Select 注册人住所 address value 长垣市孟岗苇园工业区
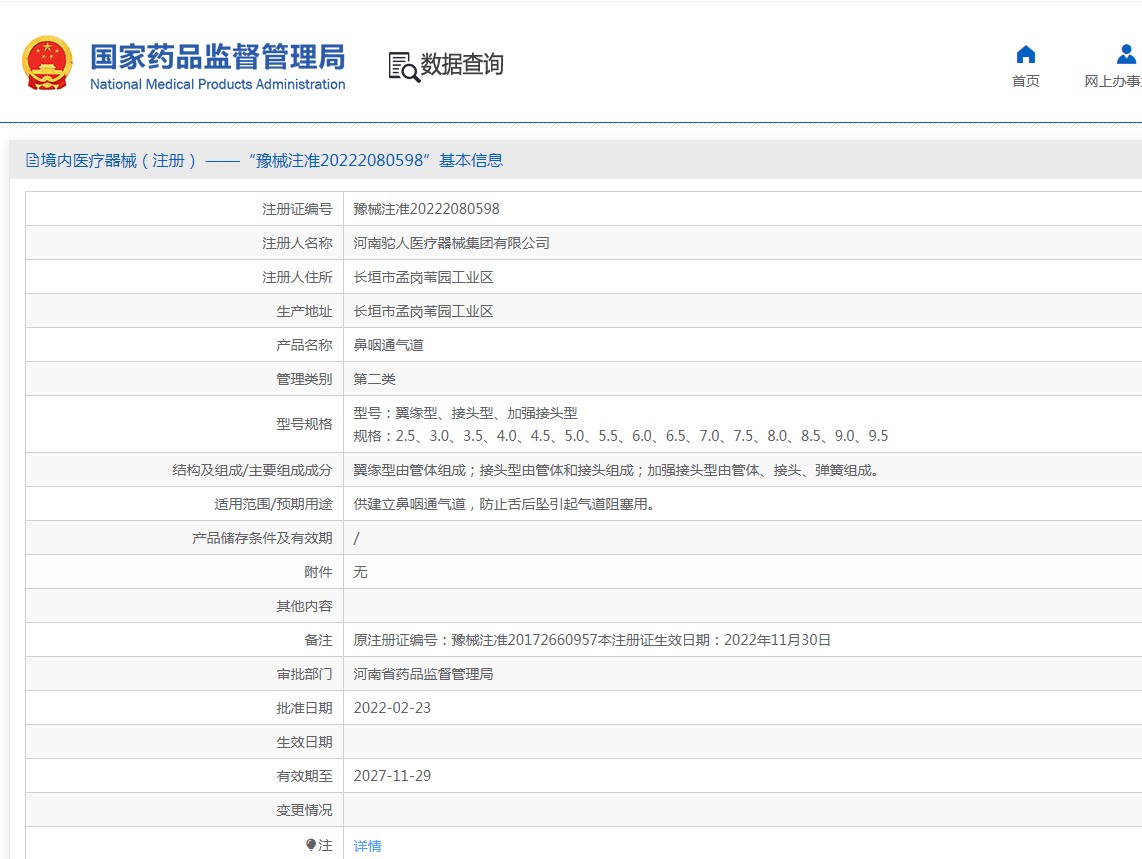Screen dimensions: 1142x859 tap(423, 278)
